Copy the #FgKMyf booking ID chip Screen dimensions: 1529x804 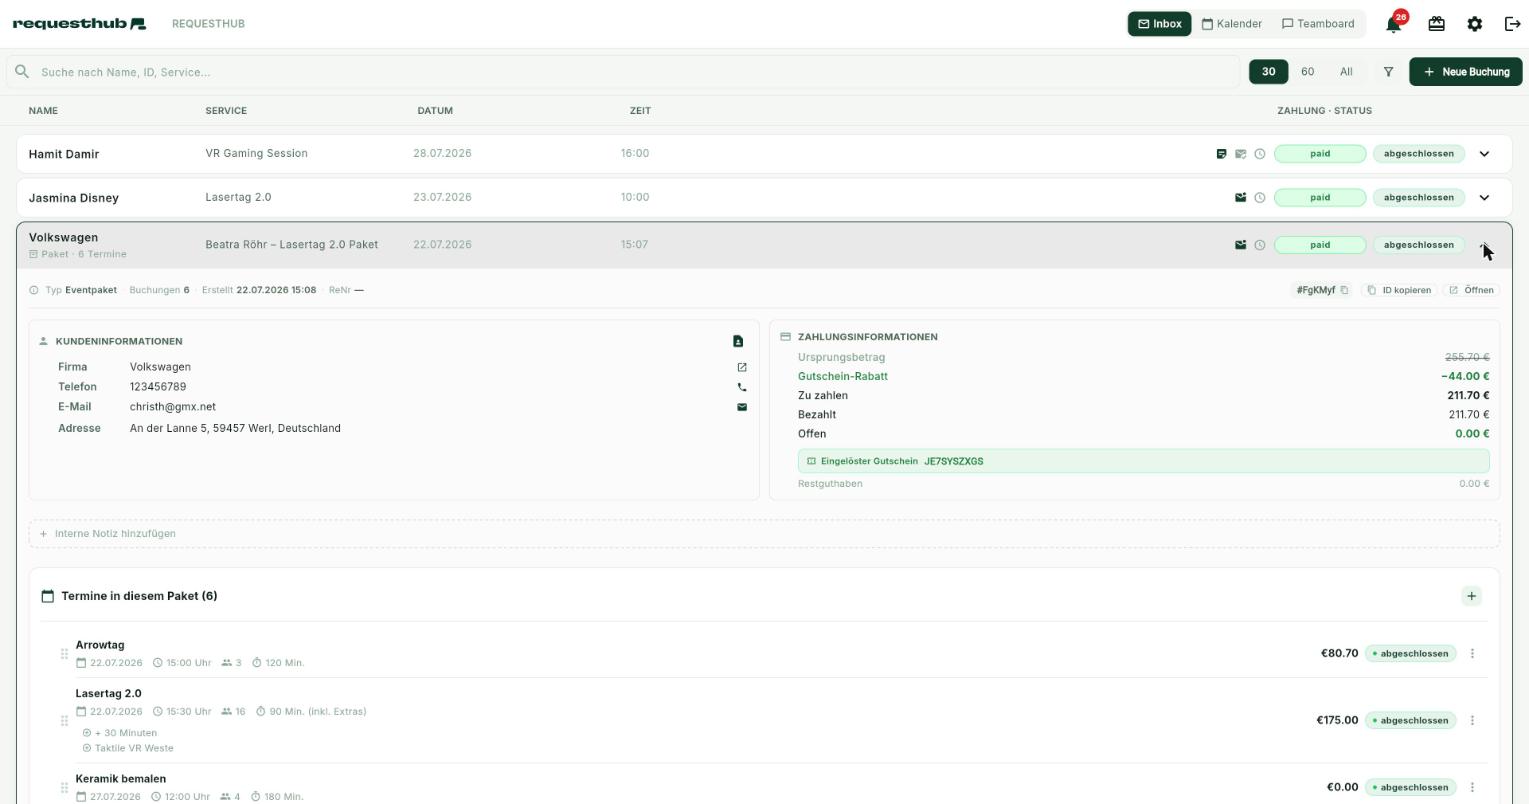pyautogui.click(x=1322, y=290)
